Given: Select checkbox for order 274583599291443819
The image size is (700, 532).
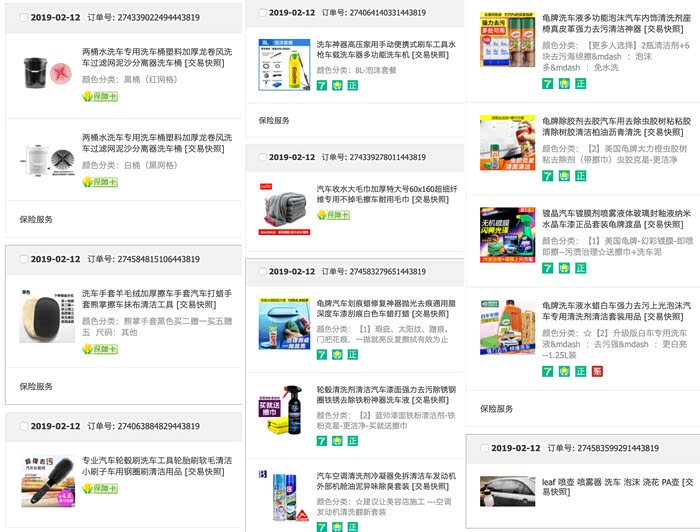Looking at the screenshot, I should point(484,448).
